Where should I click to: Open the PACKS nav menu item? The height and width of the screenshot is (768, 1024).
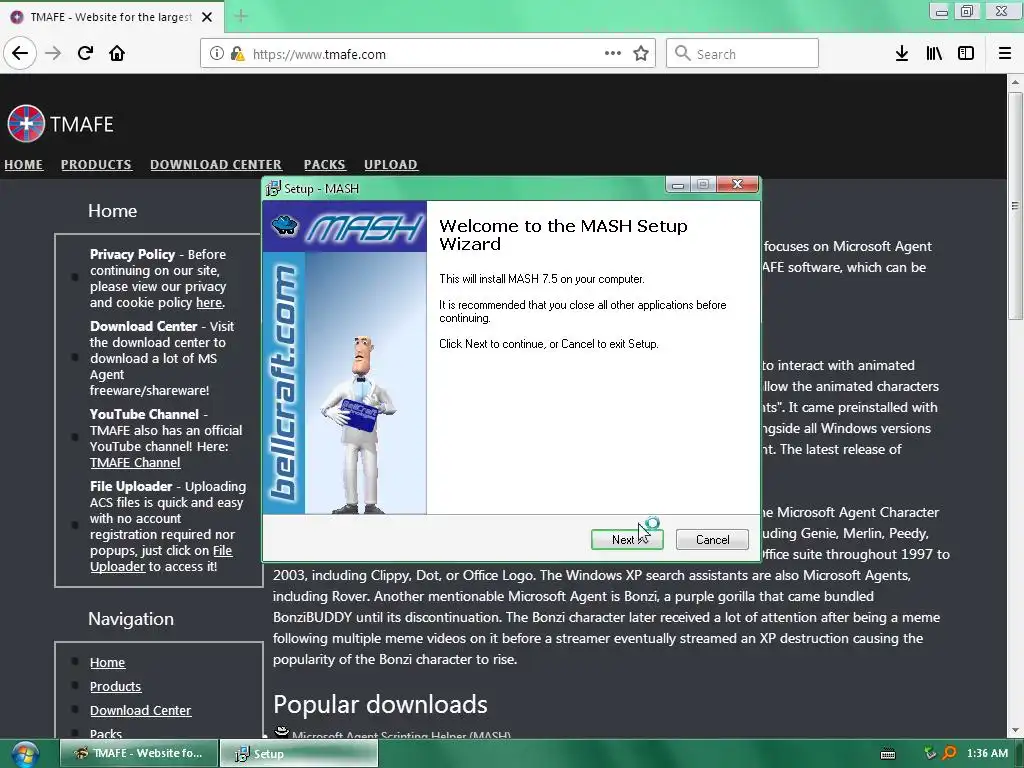tap(325, 165)
